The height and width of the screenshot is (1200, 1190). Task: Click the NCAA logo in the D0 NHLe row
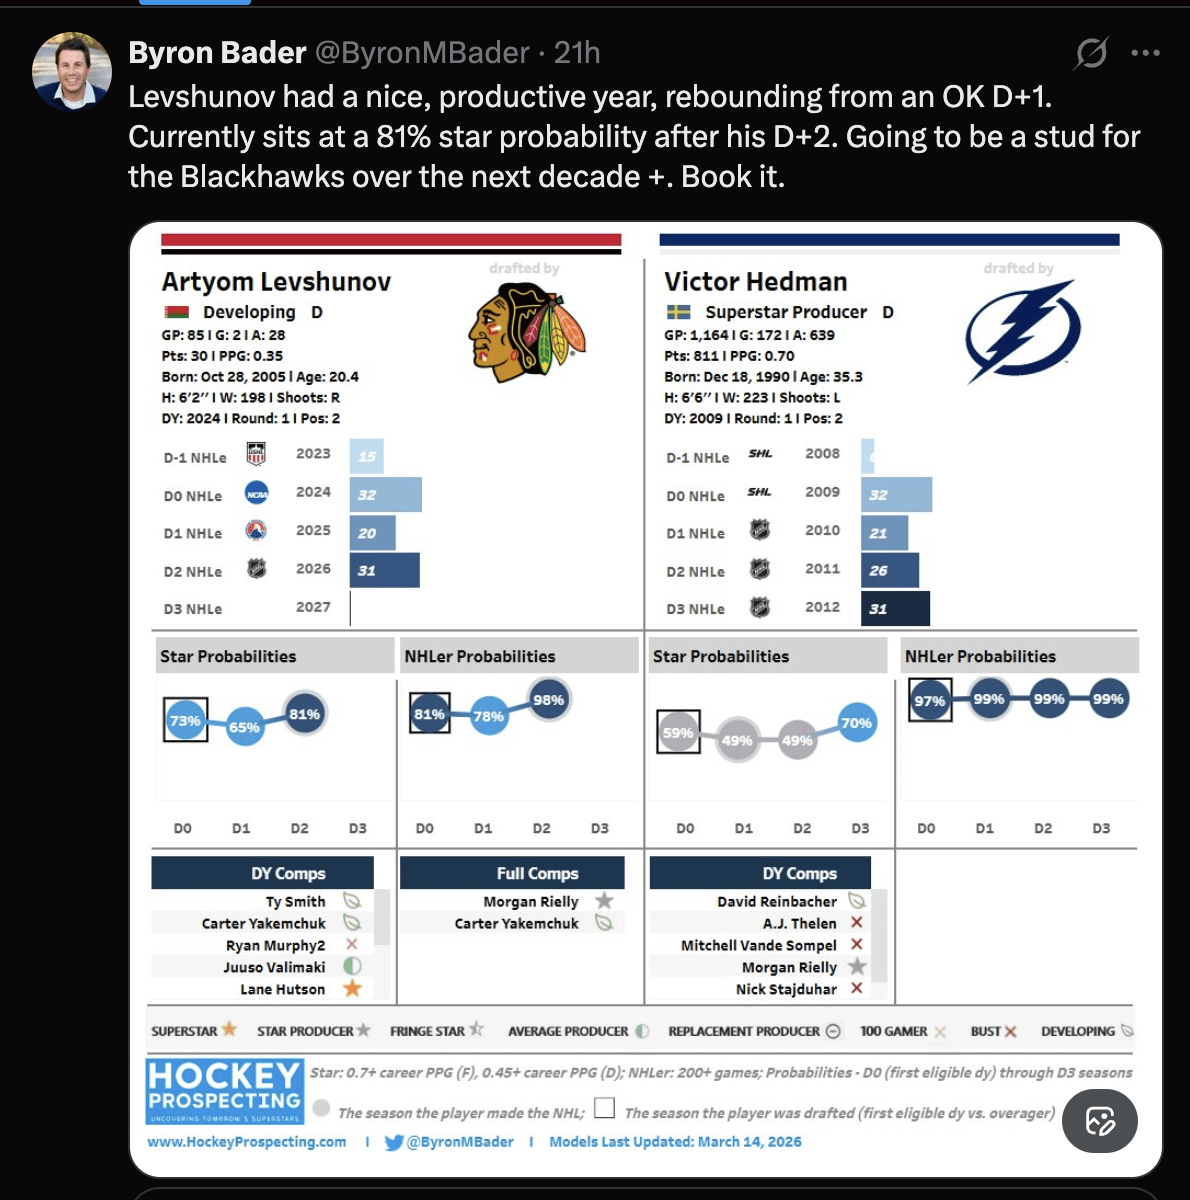[x=257, y=494]
